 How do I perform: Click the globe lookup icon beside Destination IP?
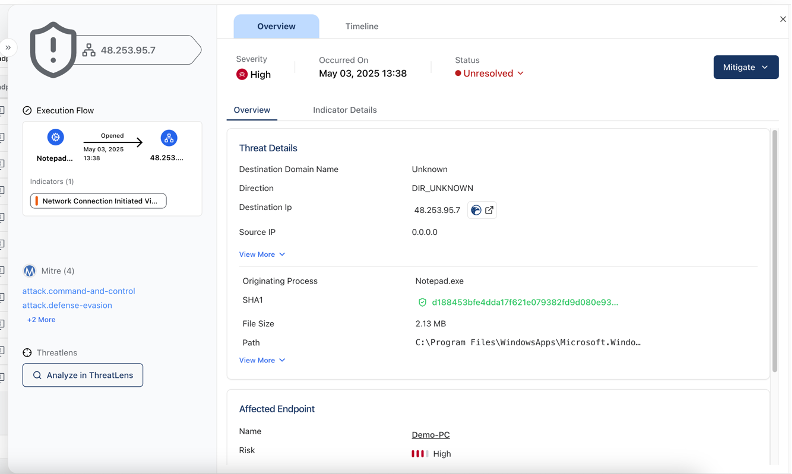point(476,210)
